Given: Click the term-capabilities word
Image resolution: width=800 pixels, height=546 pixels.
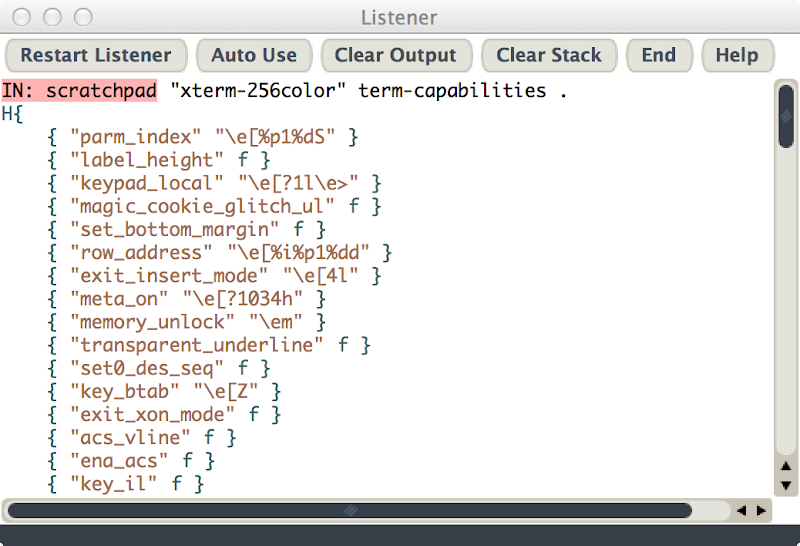Looking at the screenshot, I should point(452,91).
